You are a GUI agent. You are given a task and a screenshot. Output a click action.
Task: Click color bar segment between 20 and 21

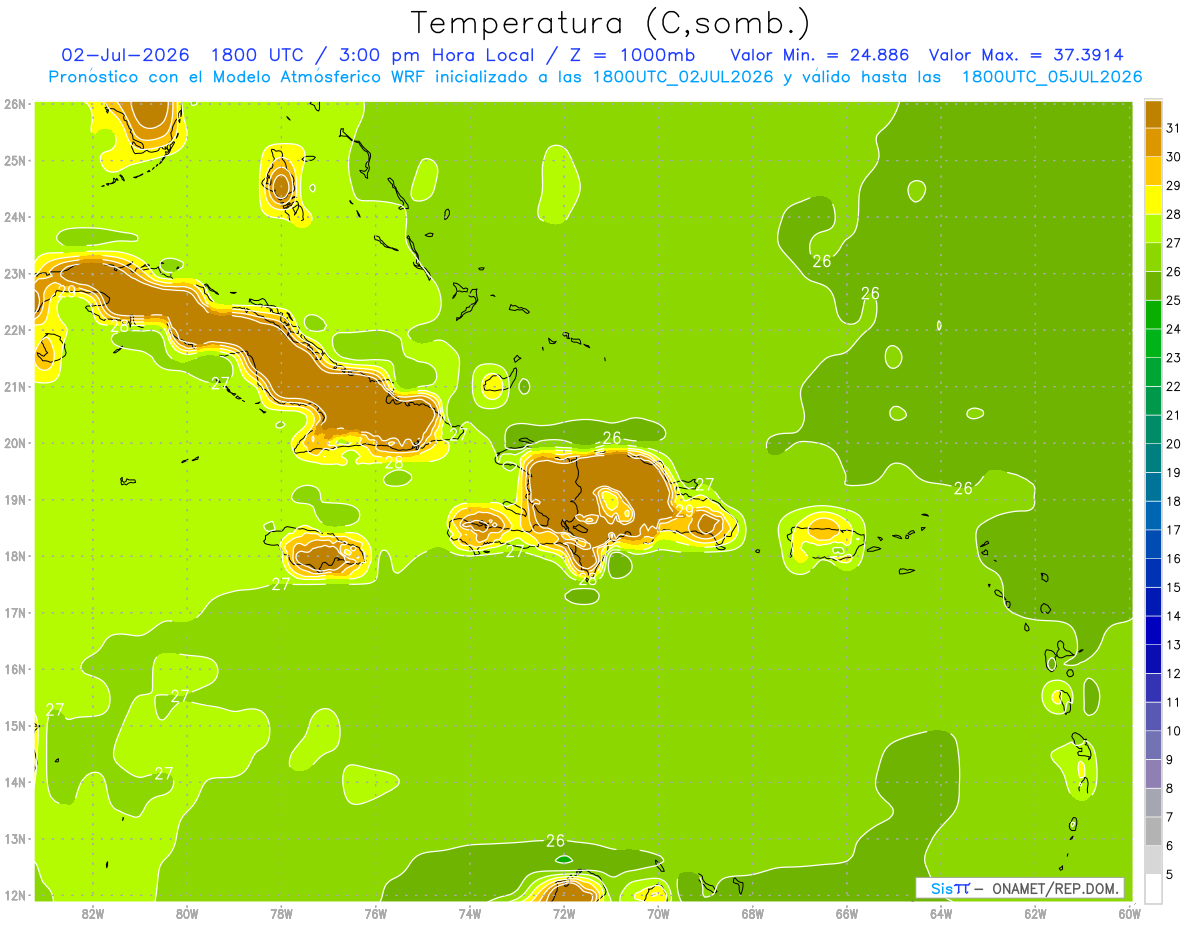1153,429
